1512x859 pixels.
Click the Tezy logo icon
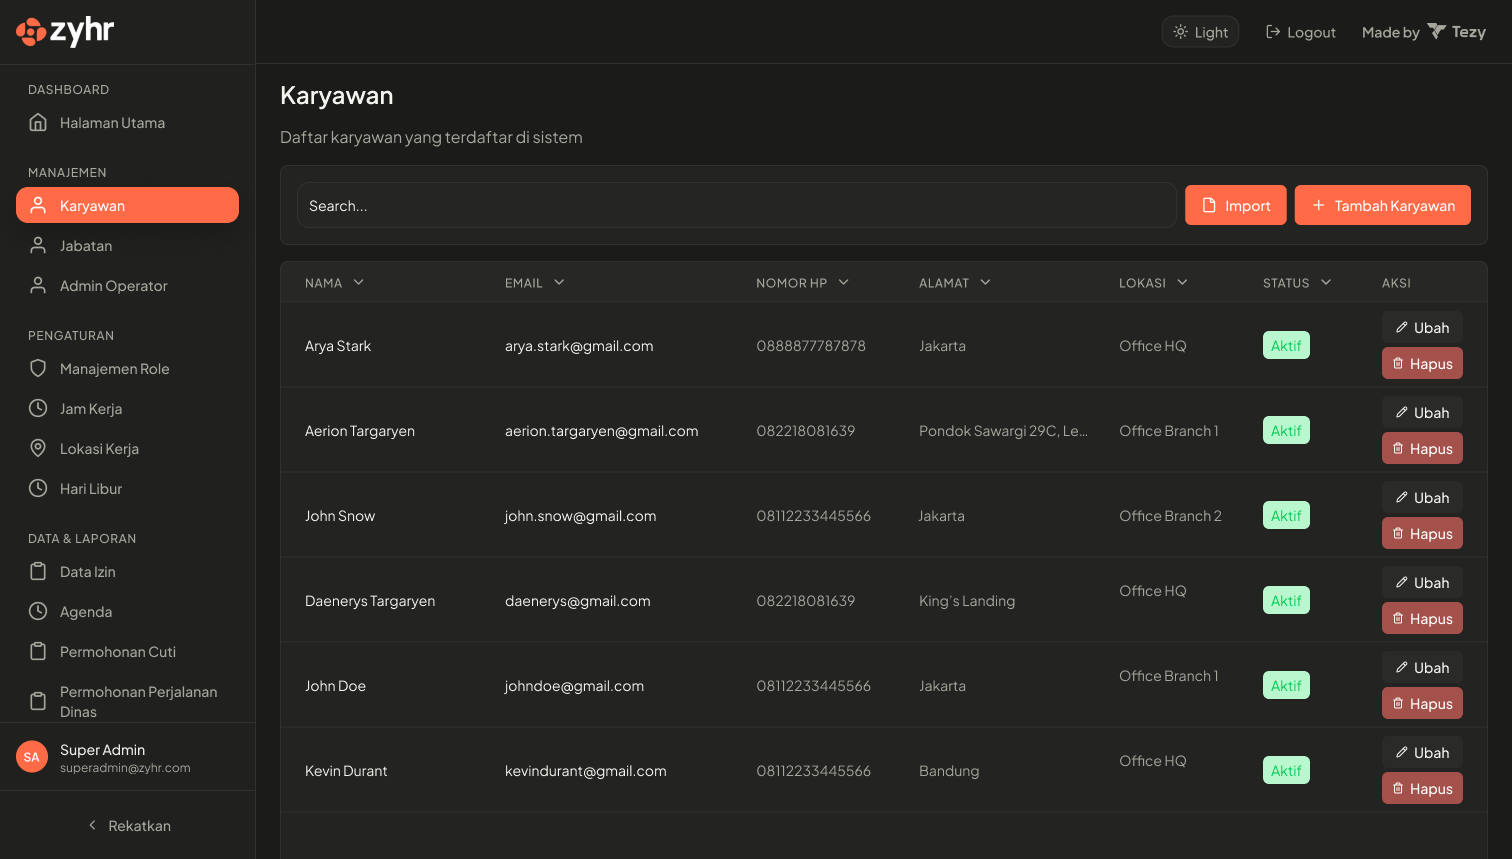[1437, 32]
